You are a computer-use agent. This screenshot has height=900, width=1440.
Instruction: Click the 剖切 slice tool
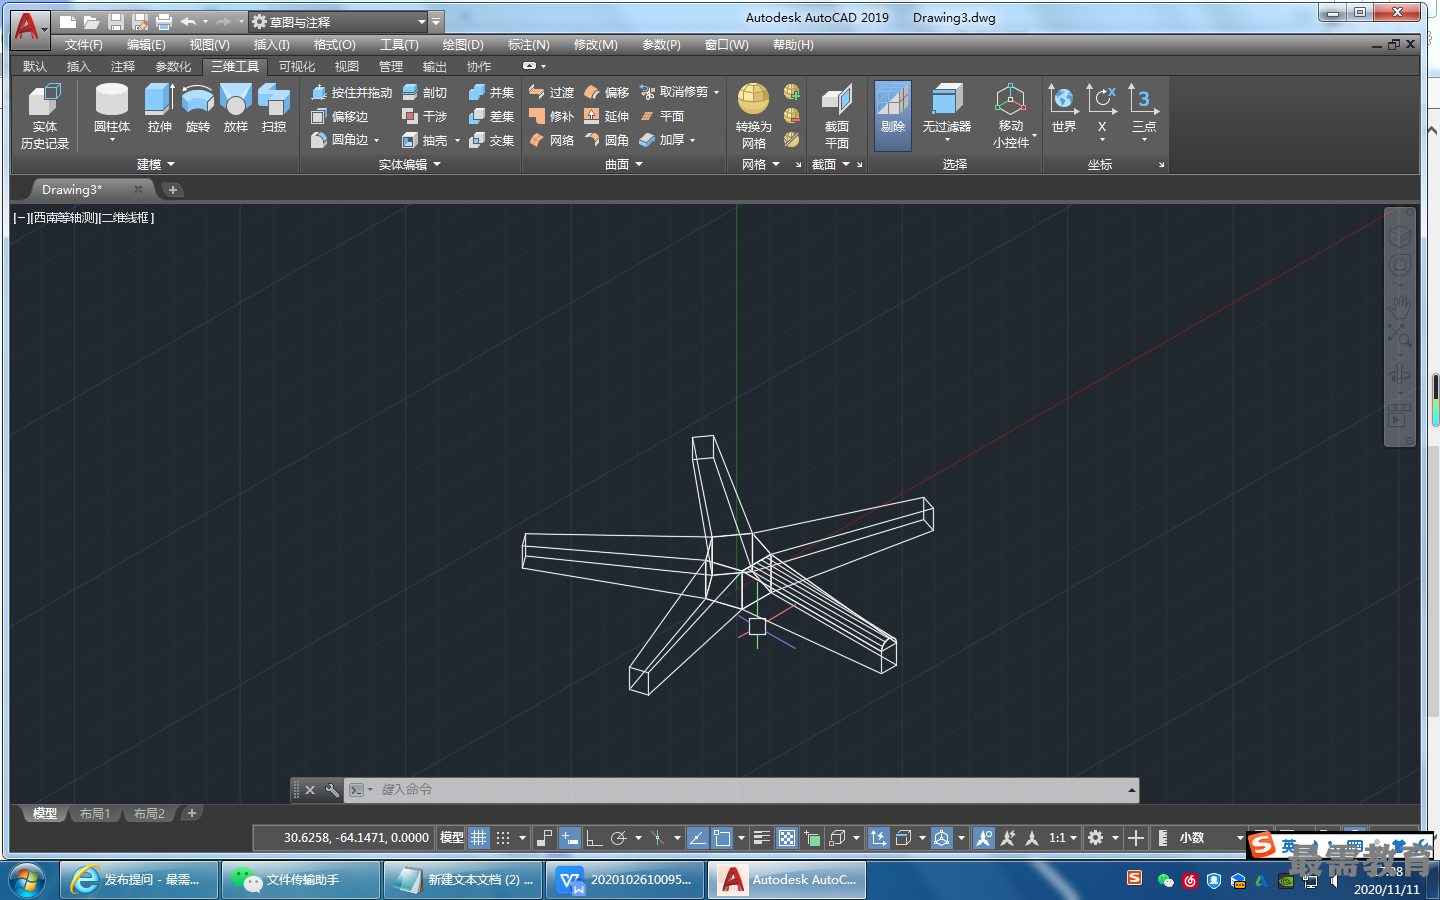[x=425, y=92]
